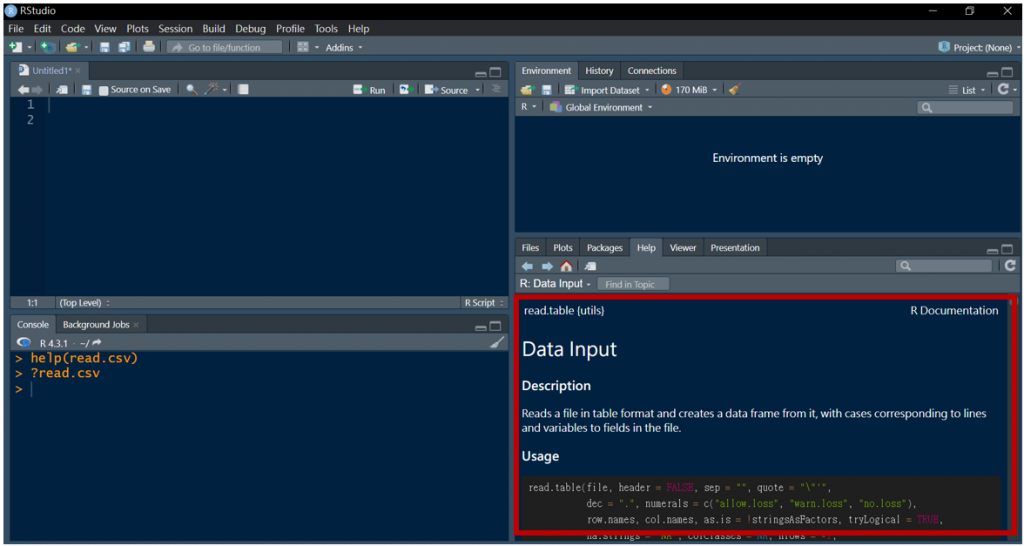Open the R Script file type selector

[x=484, y=303]
